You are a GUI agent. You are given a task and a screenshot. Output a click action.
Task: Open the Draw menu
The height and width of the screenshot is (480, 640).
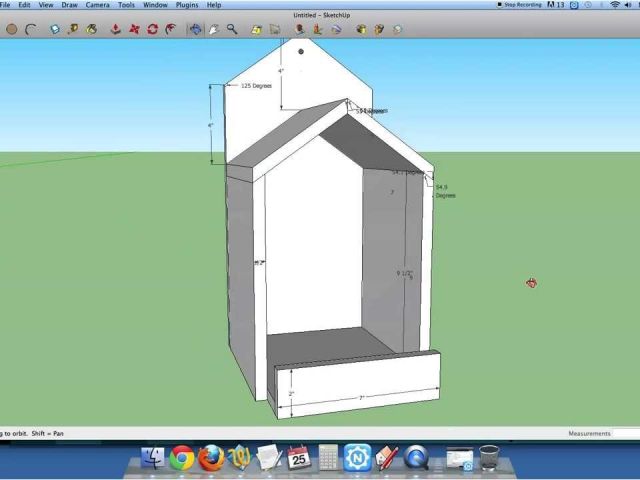[69, 5]
